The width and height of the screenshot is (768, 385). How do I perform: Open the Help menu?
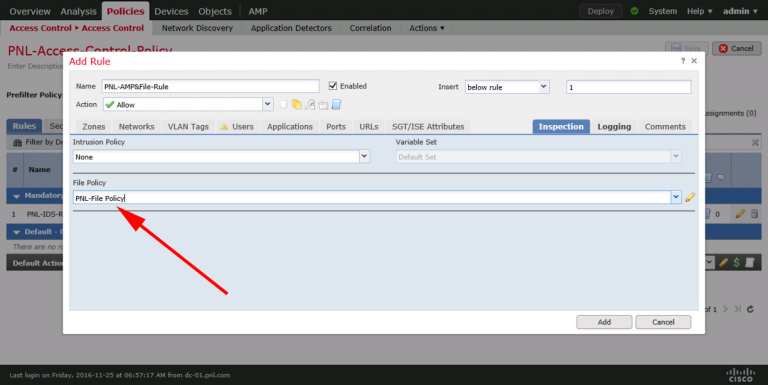tap(699, 11)
